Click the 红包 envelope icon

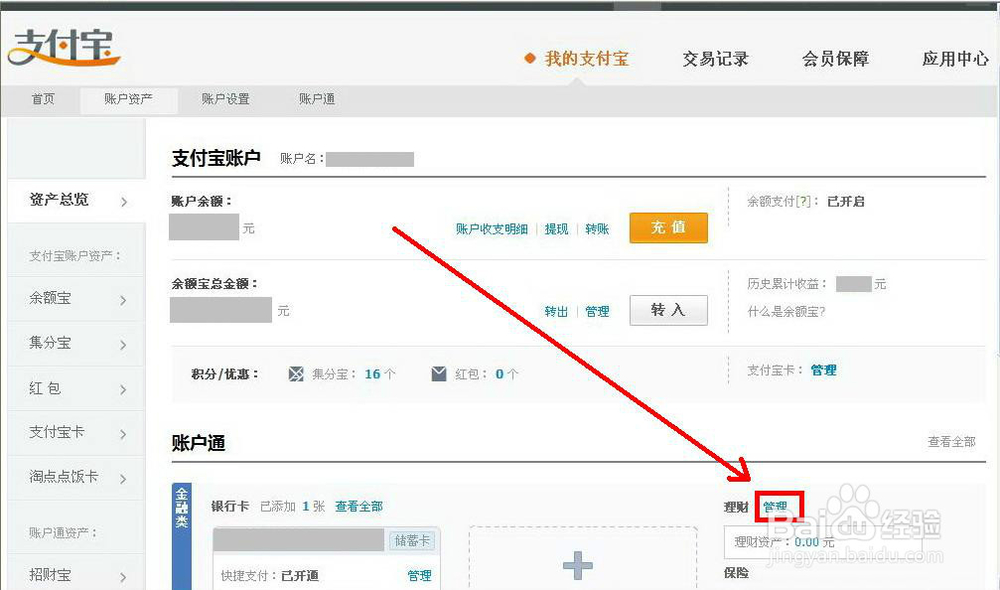tap(439, 374)
